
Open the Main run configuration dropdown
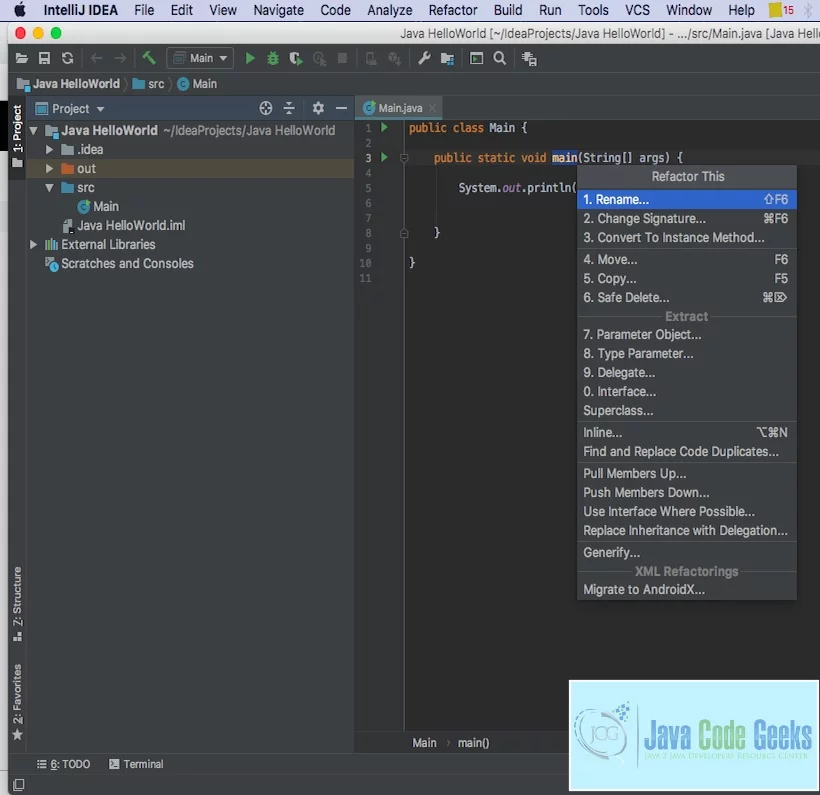[x=200, y=58]
